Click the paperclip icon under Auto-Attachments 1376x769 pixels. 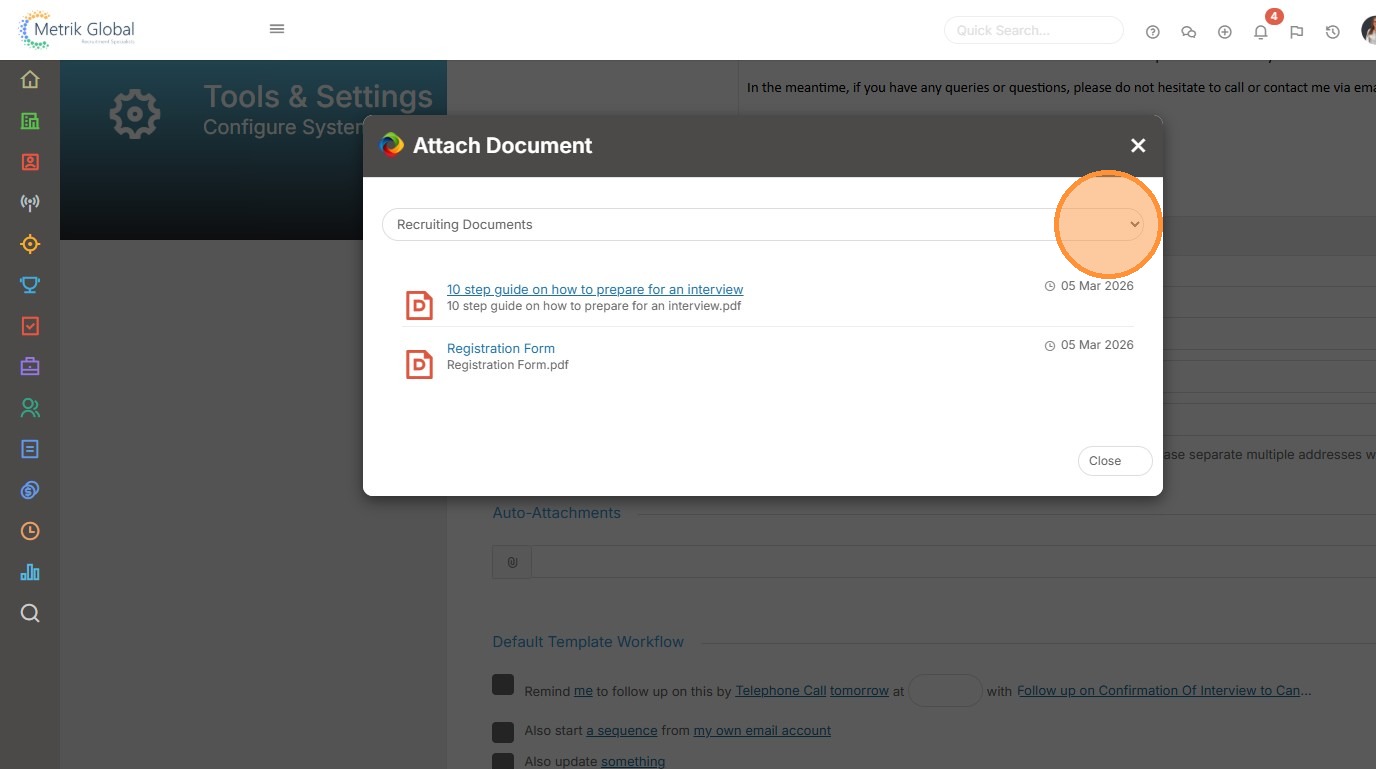click(512, 562)
